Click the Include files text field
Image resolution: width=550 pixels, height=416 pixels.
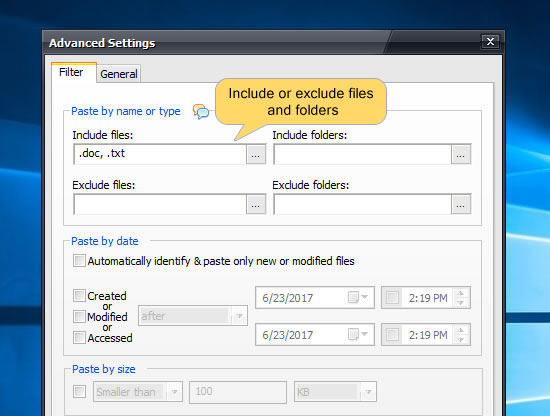[160, 154]
